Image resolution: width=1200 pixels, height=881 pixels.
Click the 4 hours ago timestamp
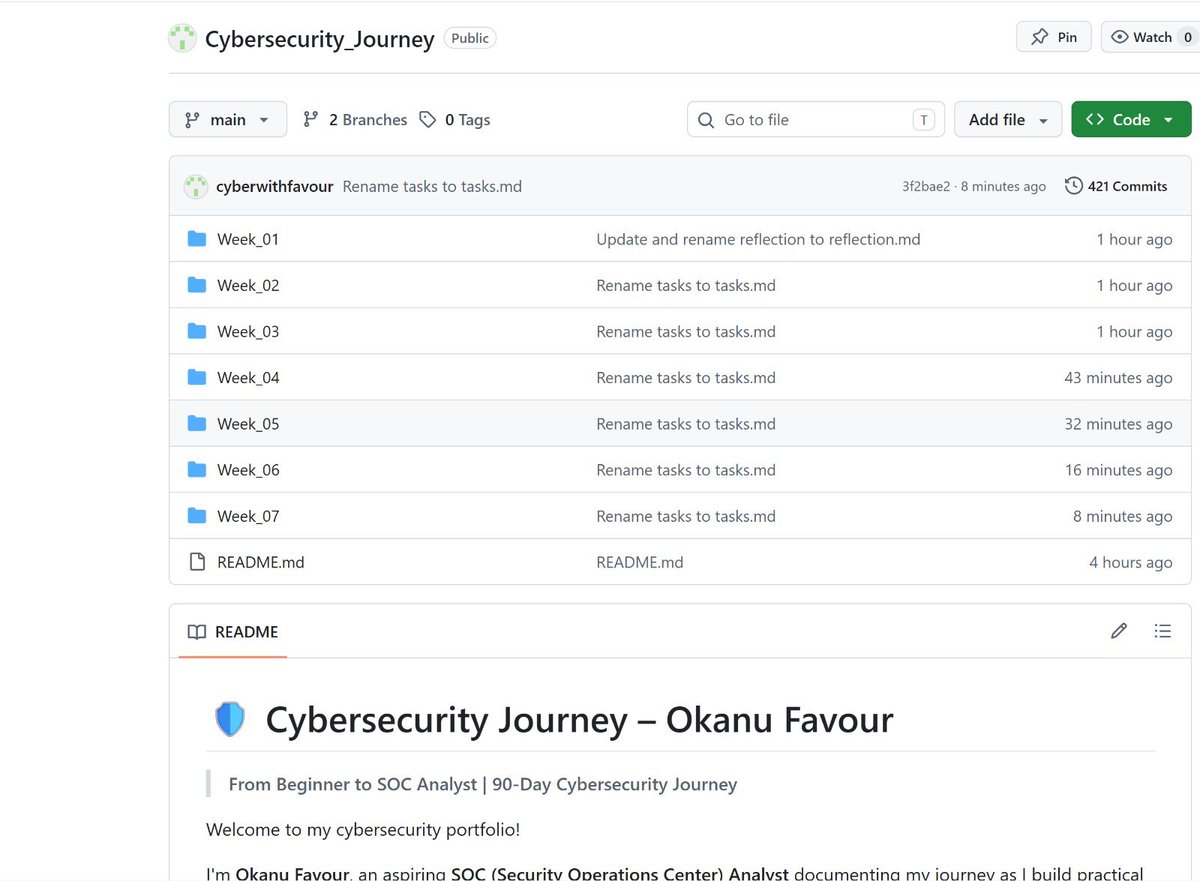[x=1131, y=562]
